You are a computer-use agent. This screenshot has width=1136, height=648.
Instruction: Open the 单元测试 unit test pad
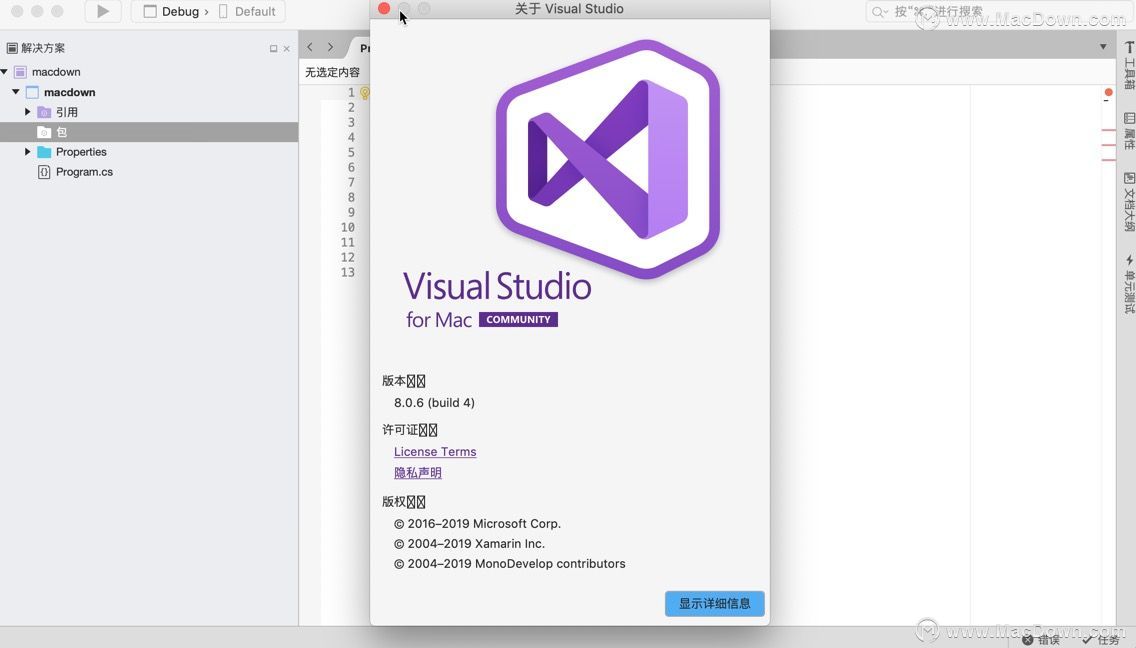(1129, 283)
